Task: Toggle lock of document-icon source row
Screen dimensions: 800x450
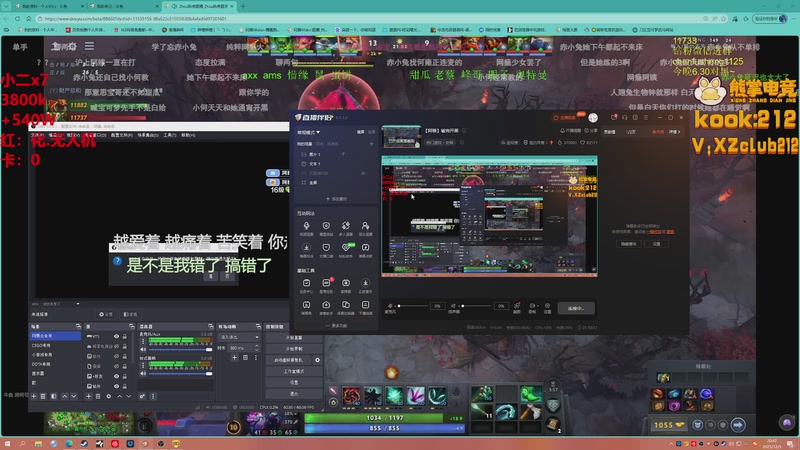Action: point(124,366)
